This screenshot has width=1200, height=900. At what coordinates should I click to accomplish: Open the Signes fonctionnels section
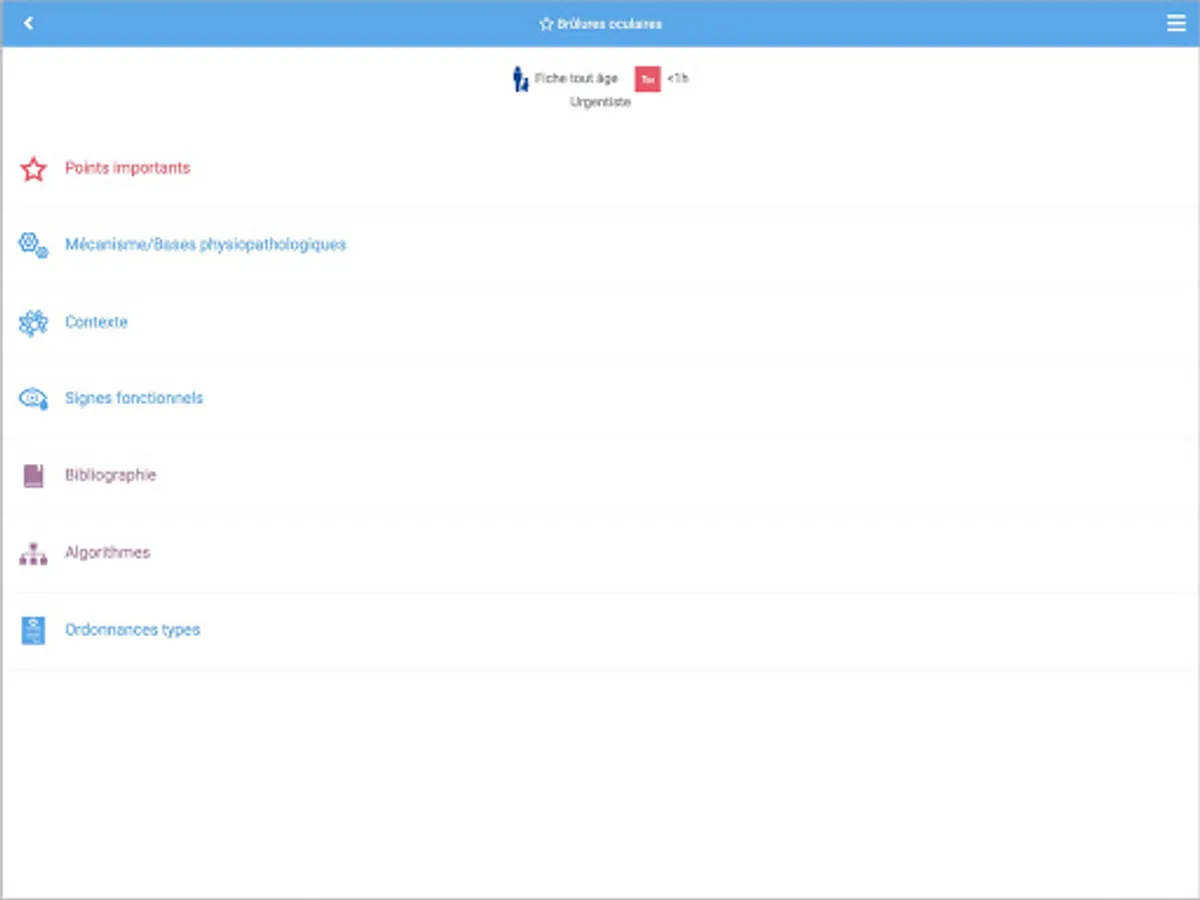(600, 399)
